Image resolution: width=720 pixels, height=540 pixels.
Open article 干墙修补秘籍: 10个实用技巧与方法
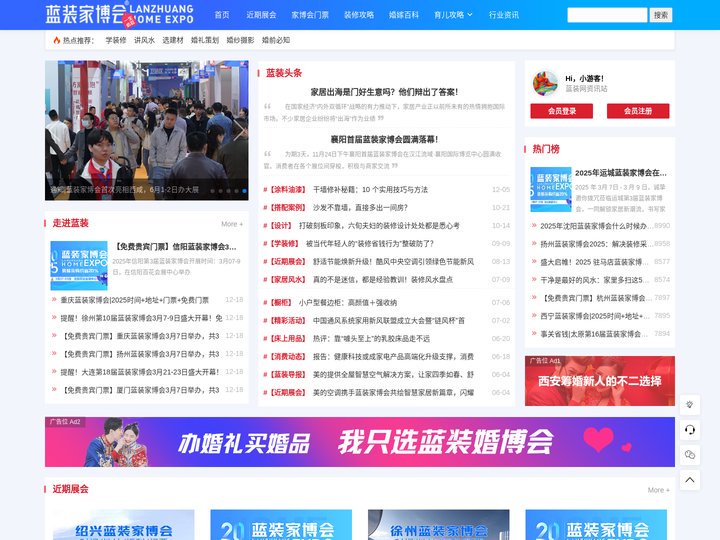click(x=370, y=190)
